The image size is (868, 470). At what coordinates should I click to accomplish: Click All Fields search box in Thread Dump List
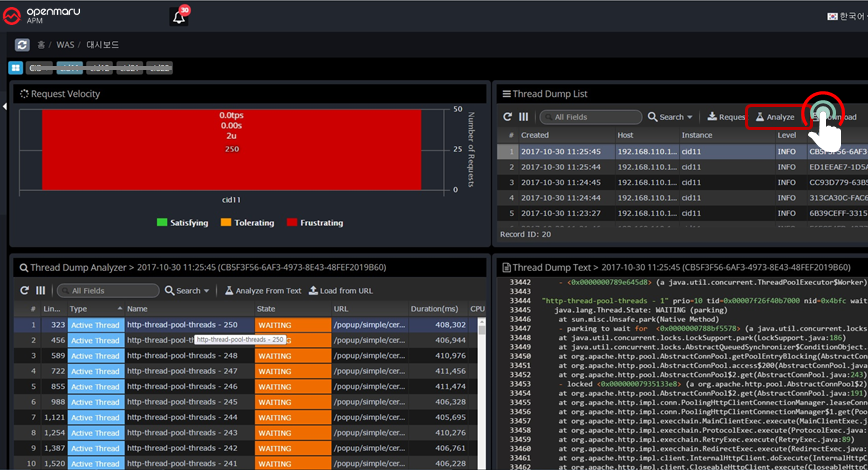592,117
